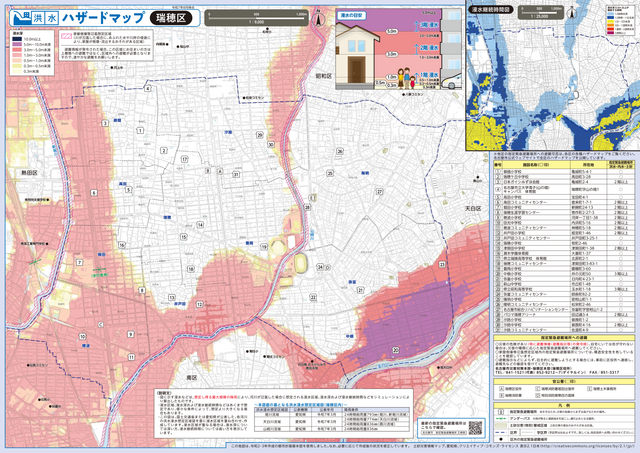Click the yellow swatch in the inset duration legend
This screenshot has width=640, height=453.
(x=611, y=22)
